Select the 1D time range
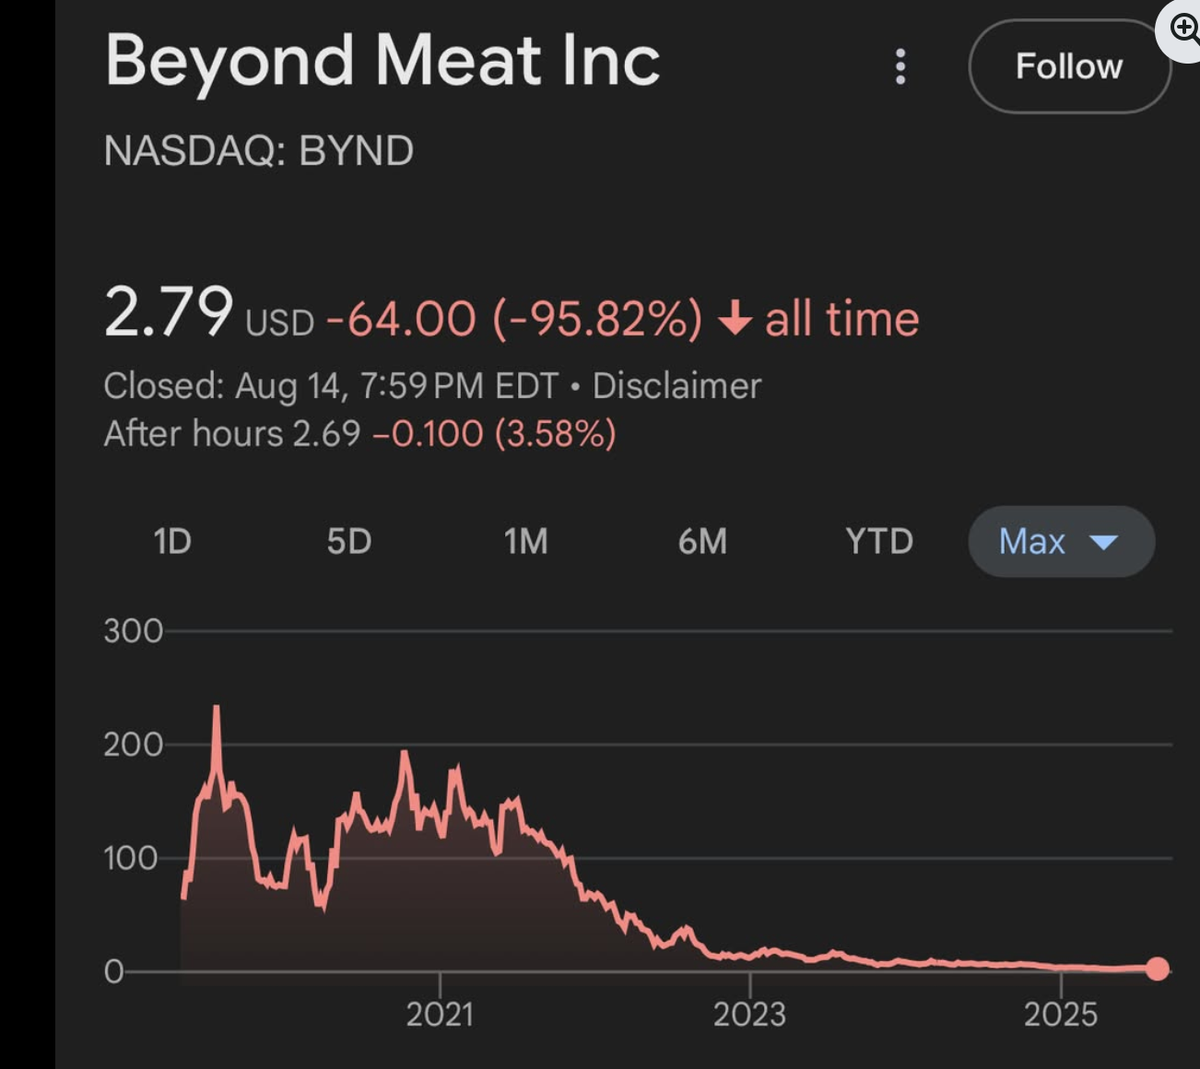Screen dimensions: 1200x1069 172,541
